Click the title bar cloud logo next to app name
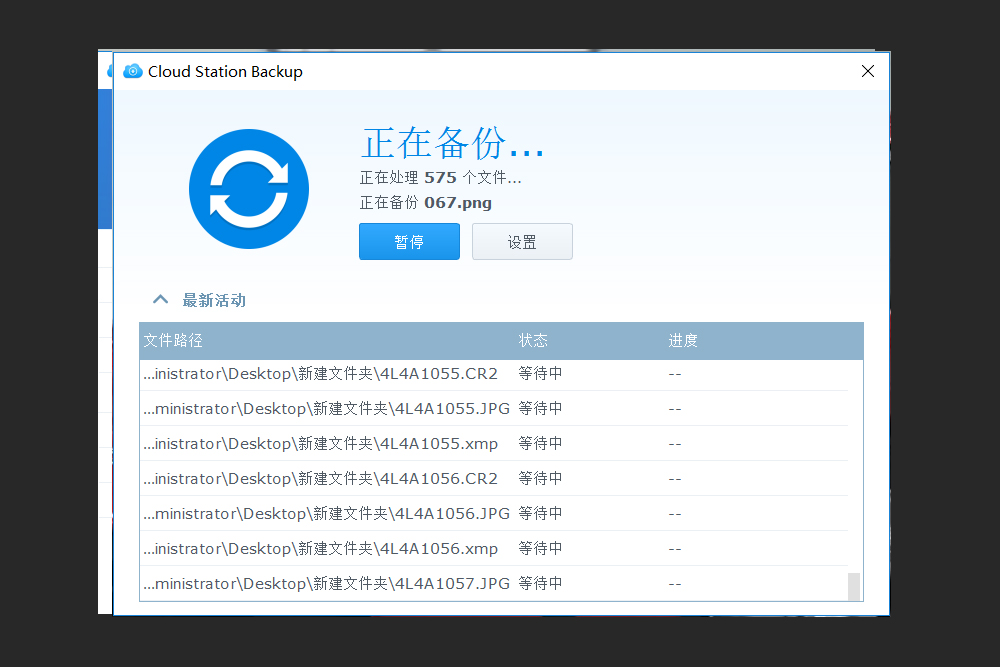This screenshot has width=1000, height=667. tap(132, 71)
